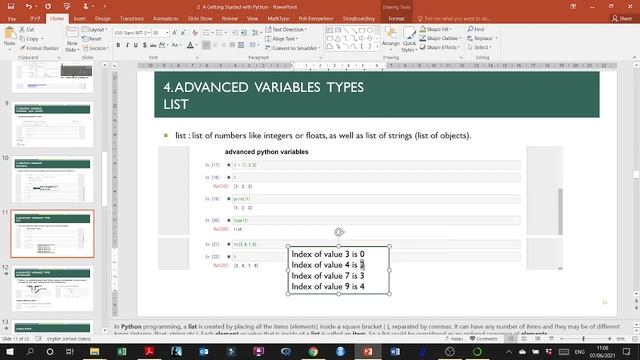The width and height of the screenshot is (640, 360).
Task: Save the presentation from the quick access toolbar
Action: click(x=11, y=7)
